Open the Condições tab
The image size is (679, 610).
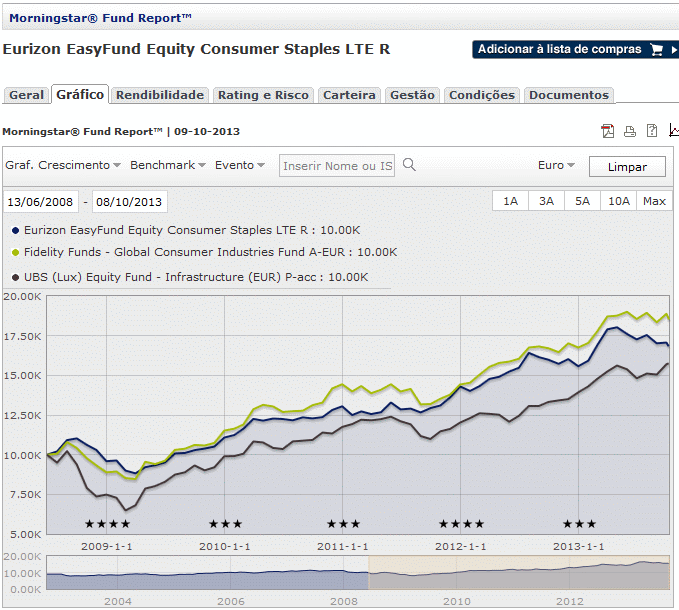point(482,95)
